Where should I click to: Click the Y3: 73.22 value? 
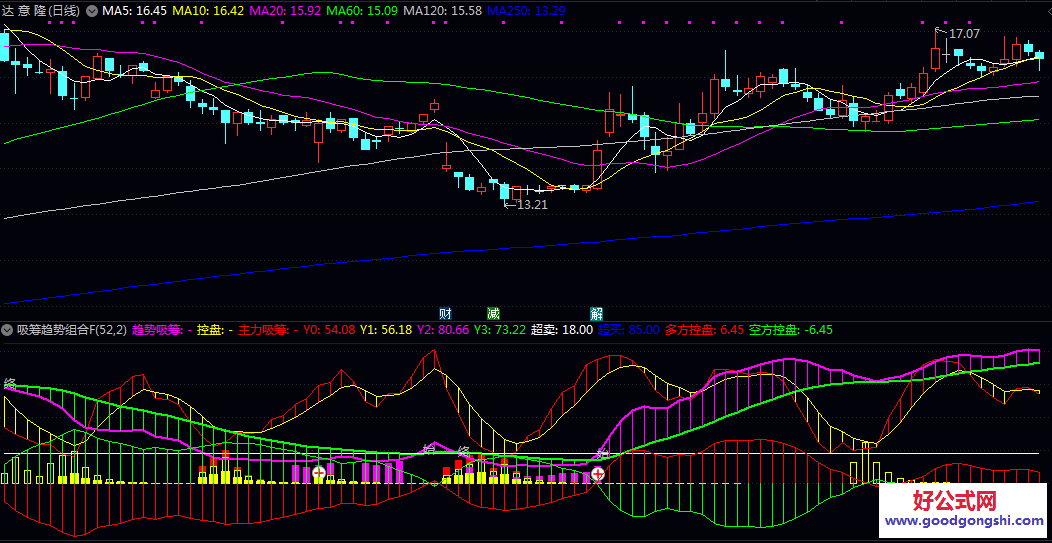pos(500,330)
